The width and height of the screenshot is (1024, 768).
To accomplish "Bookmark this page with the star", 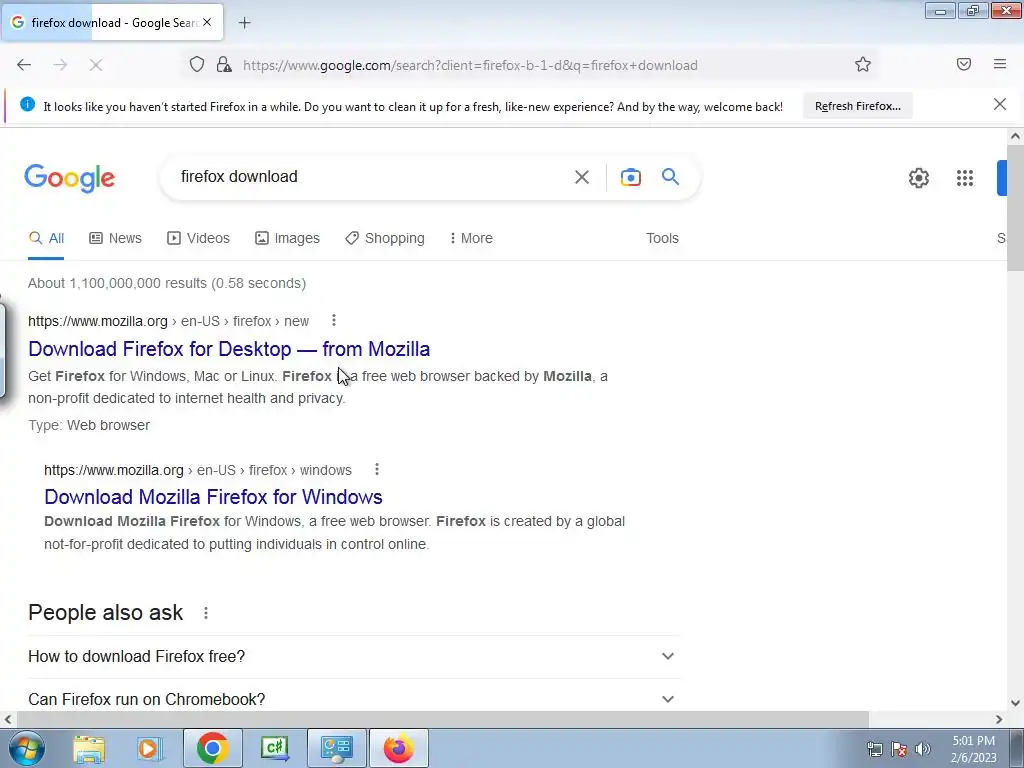I will point(863,64).
